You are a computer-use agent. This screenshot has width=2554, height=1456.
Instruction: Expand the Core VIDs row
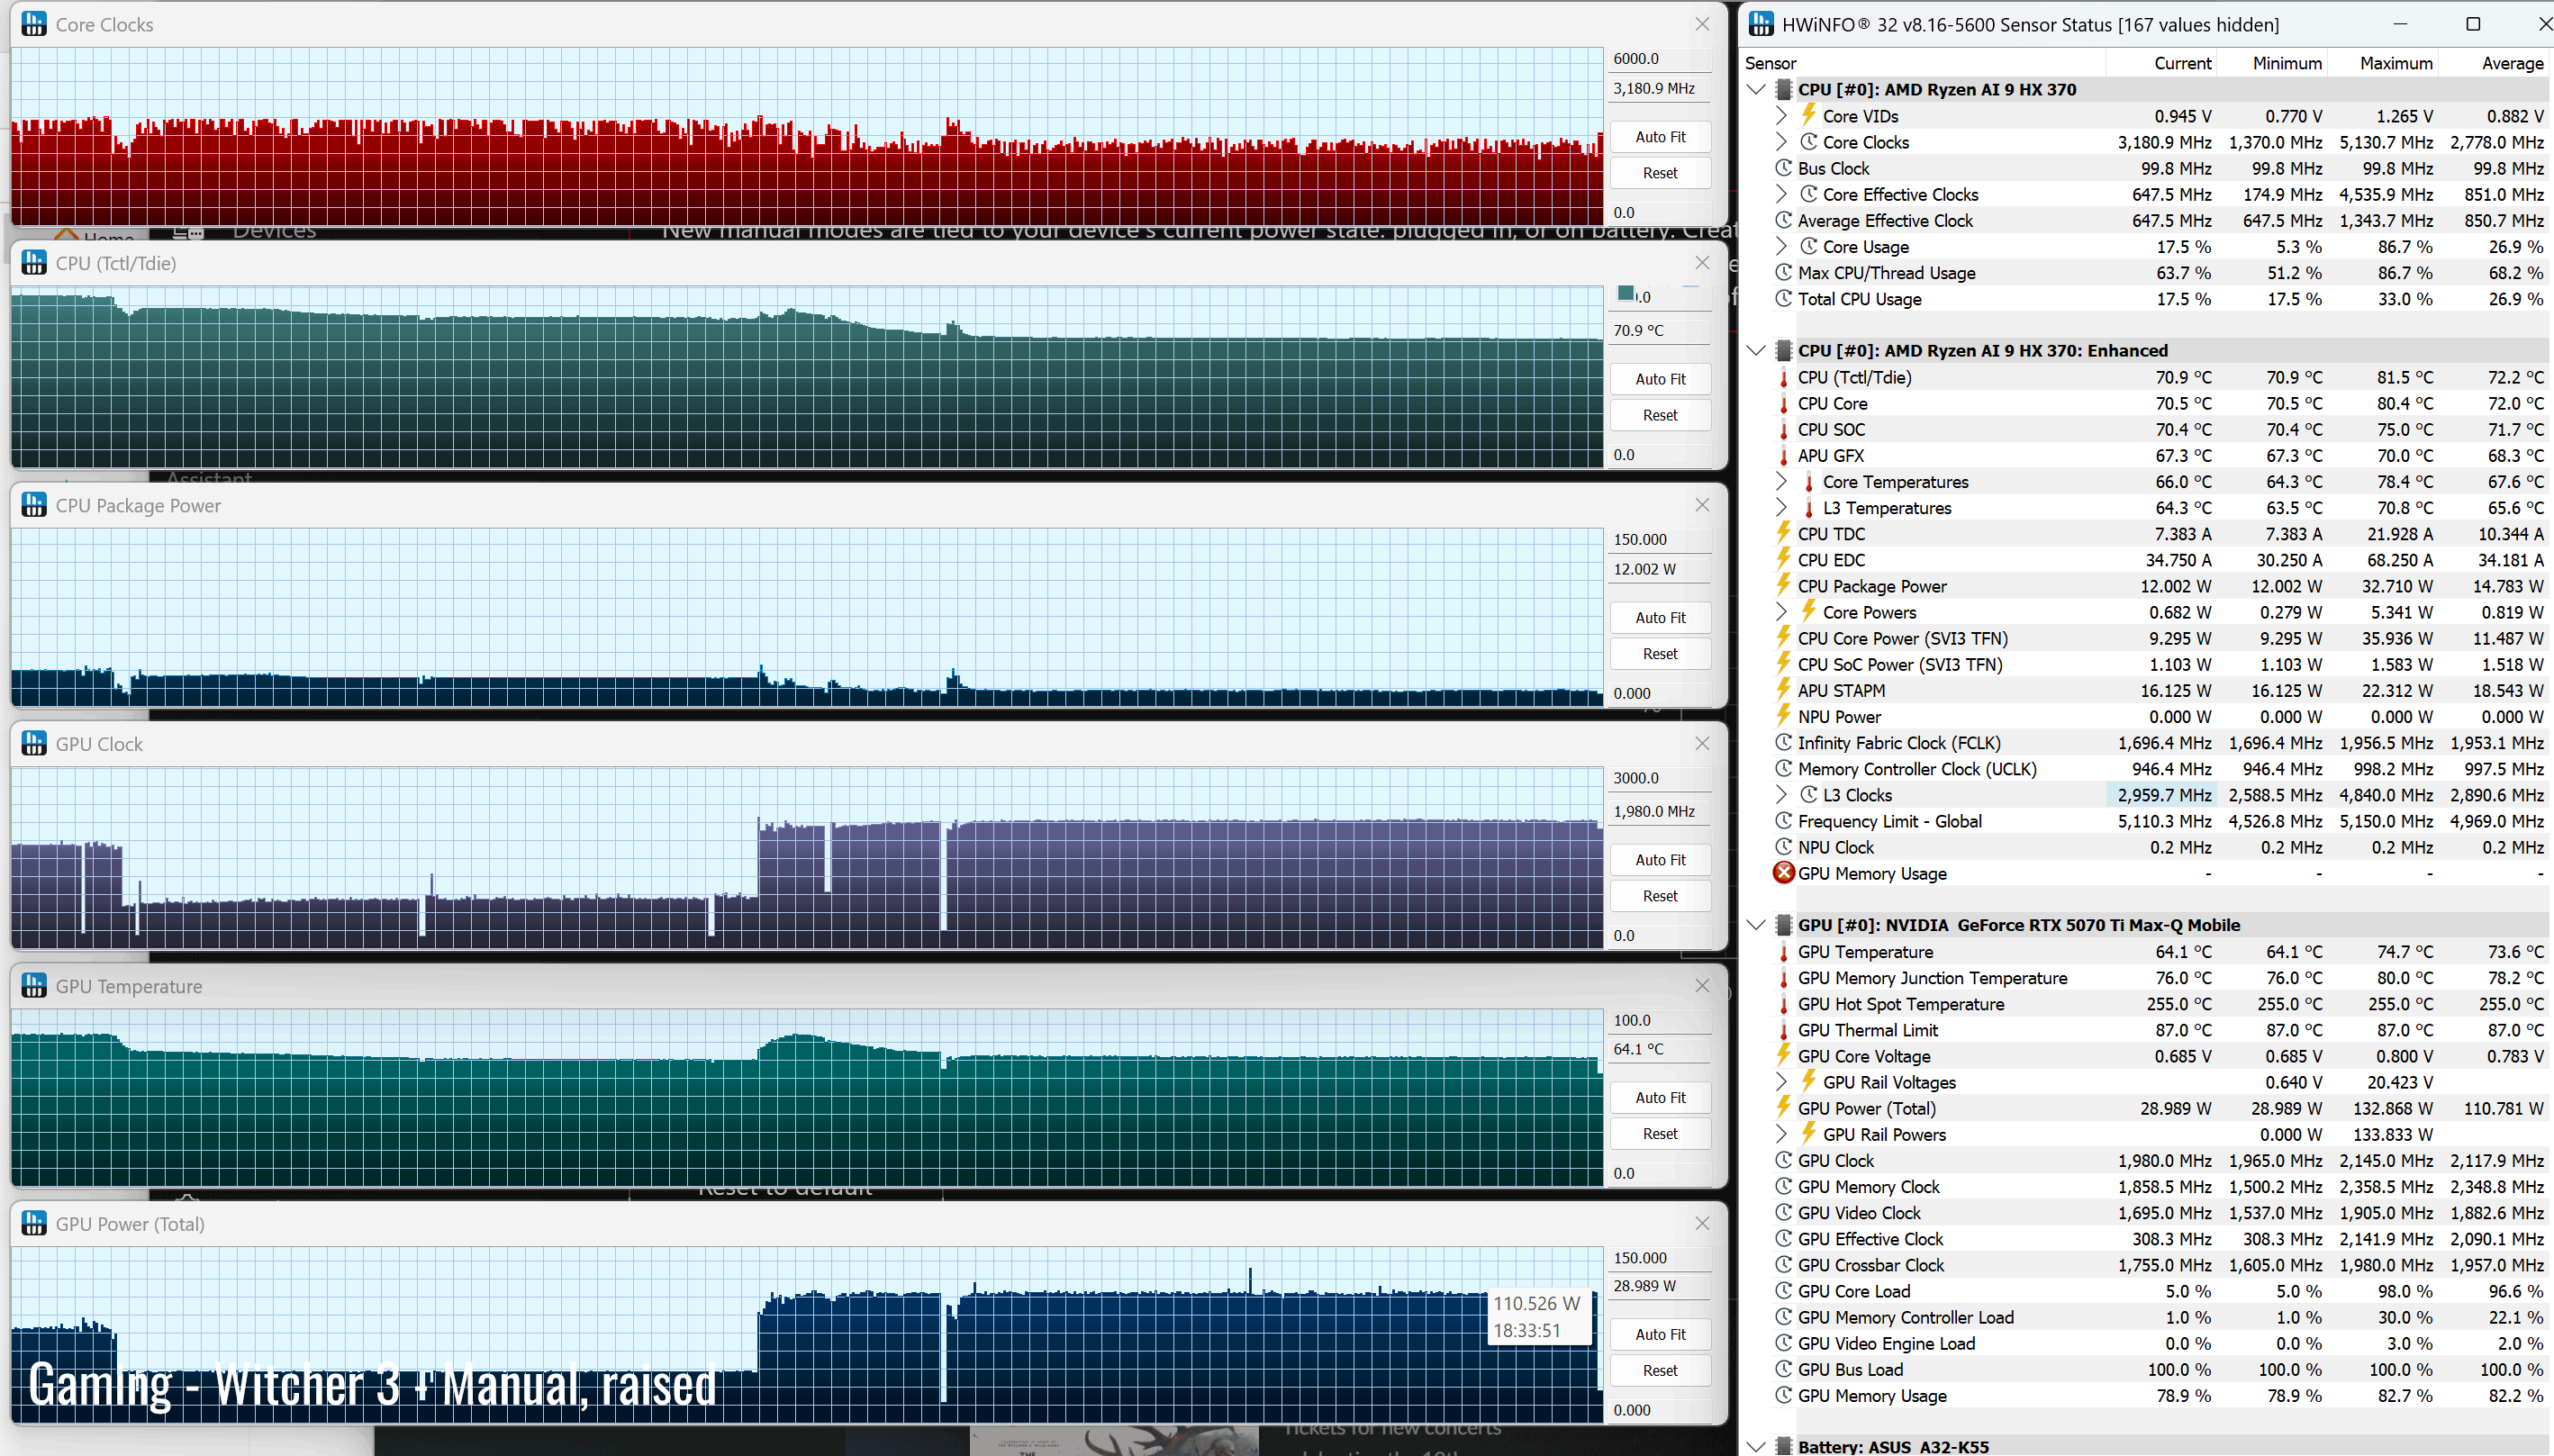[x=1781, y=116]
